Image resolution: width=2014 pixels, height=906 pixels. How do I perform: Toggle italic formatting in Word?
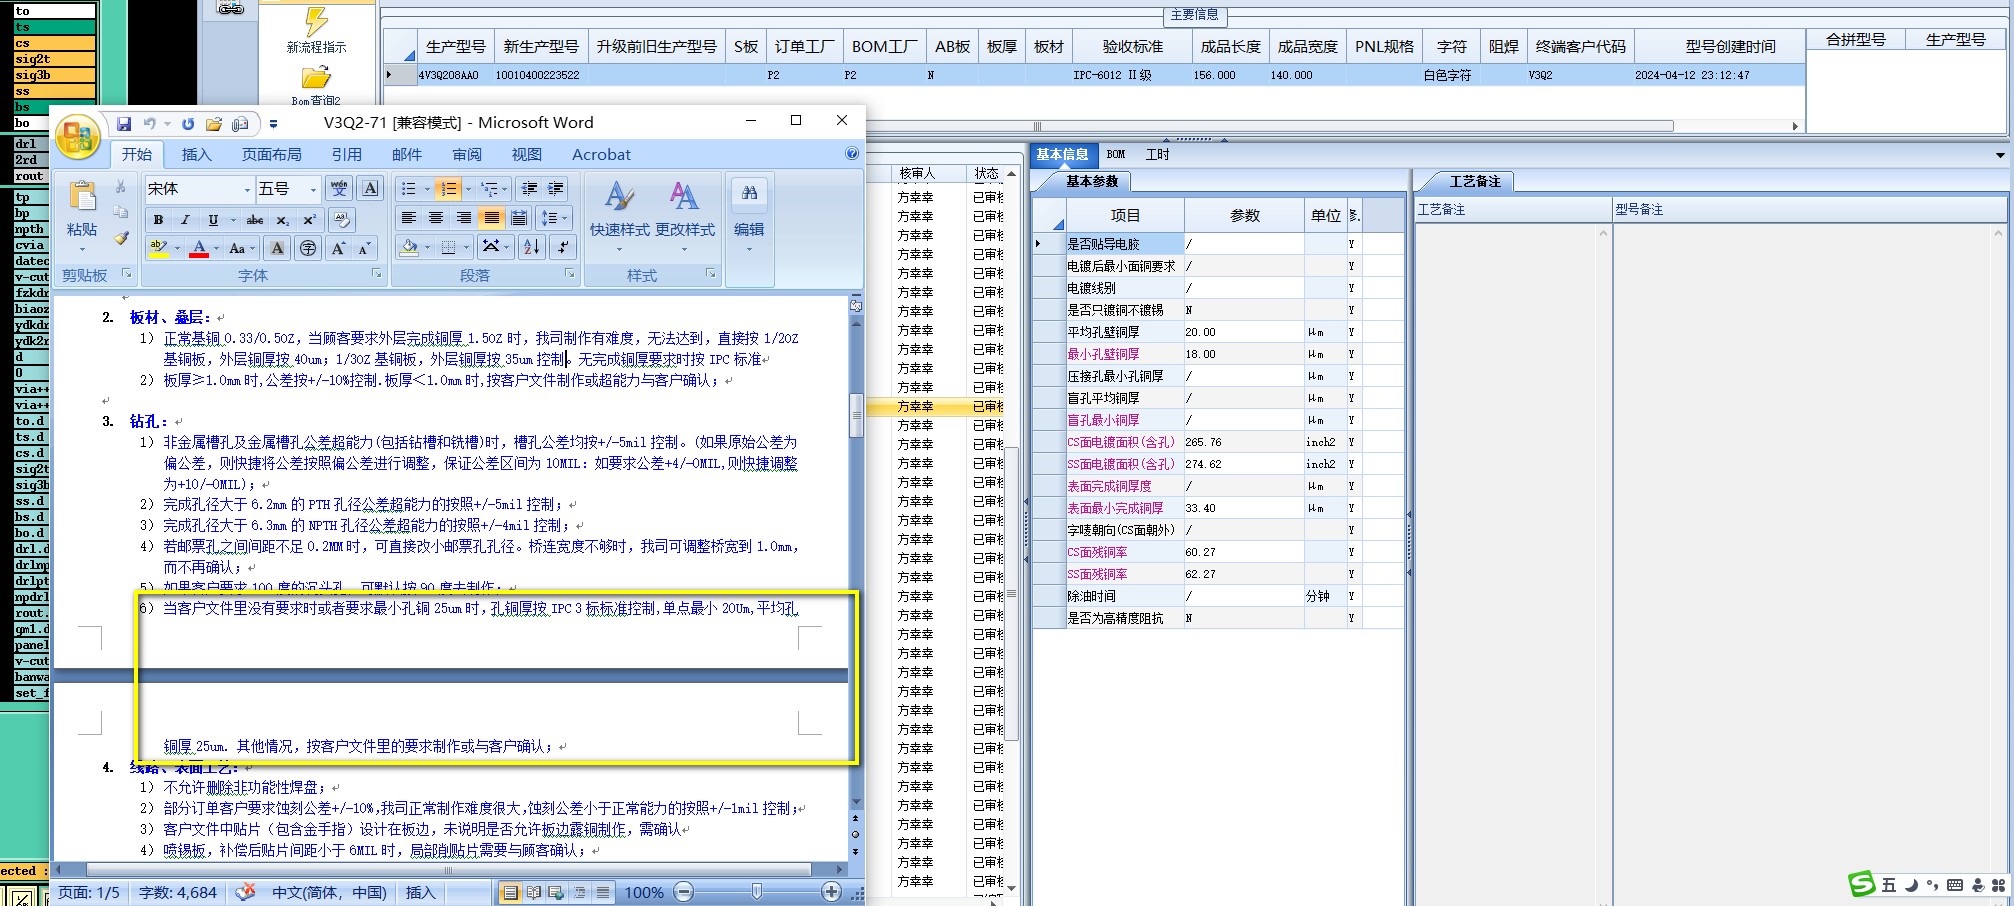coord(185,220)
